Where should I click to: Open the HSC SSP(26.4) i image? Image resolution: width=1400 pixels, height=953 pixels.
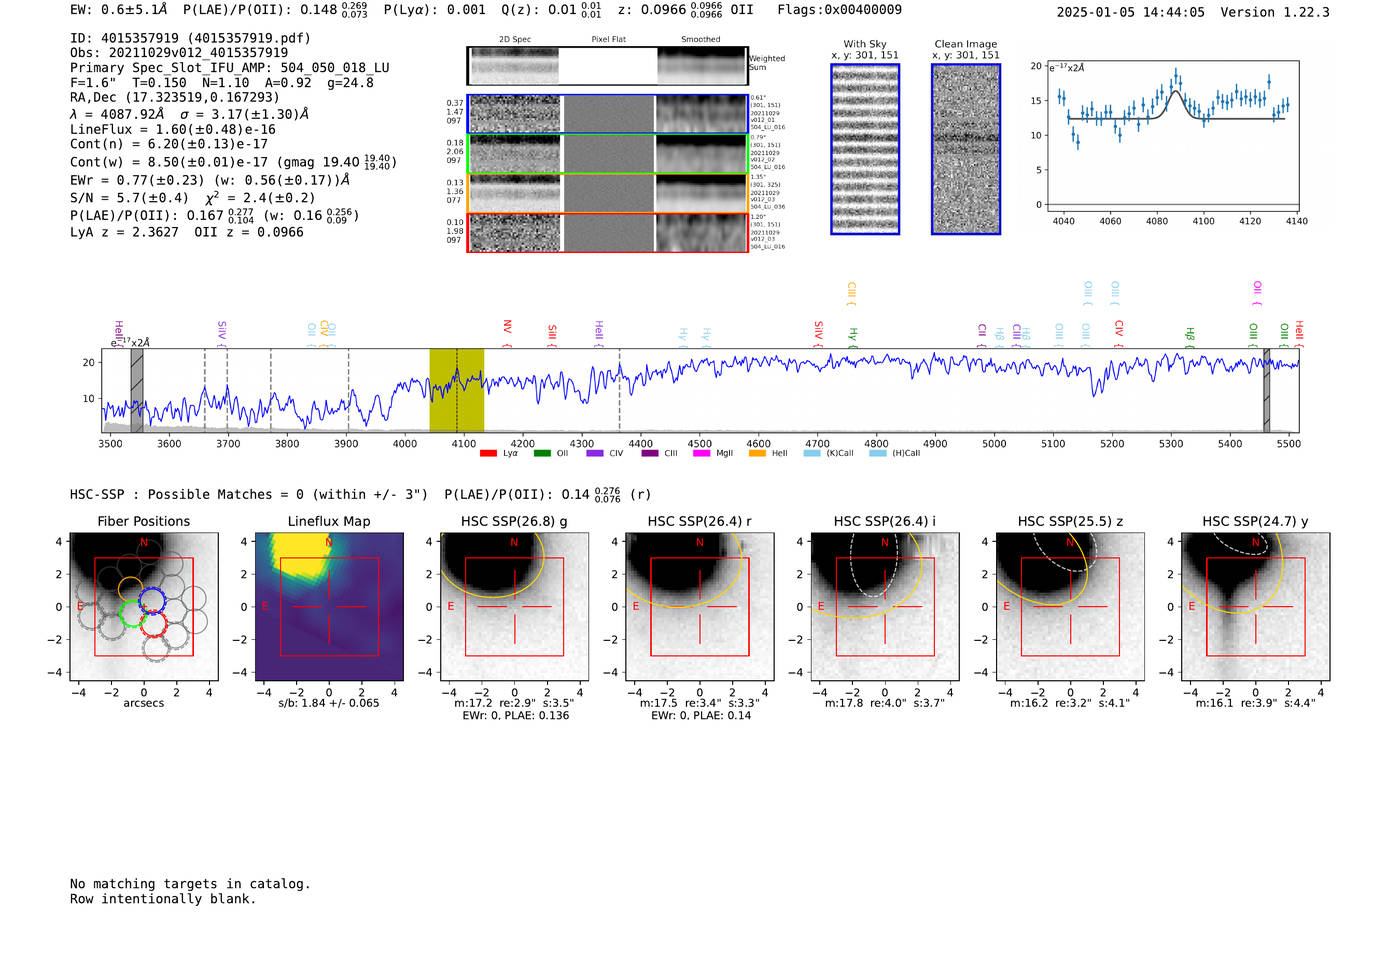(885, 606)
